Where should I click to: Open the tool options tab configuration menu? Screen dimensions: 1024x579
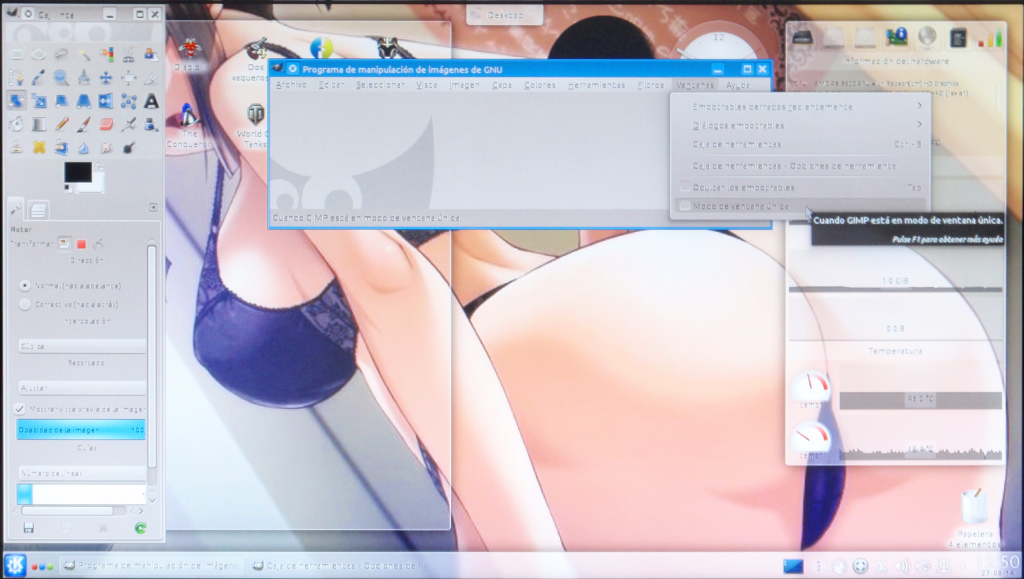[153, 208]
